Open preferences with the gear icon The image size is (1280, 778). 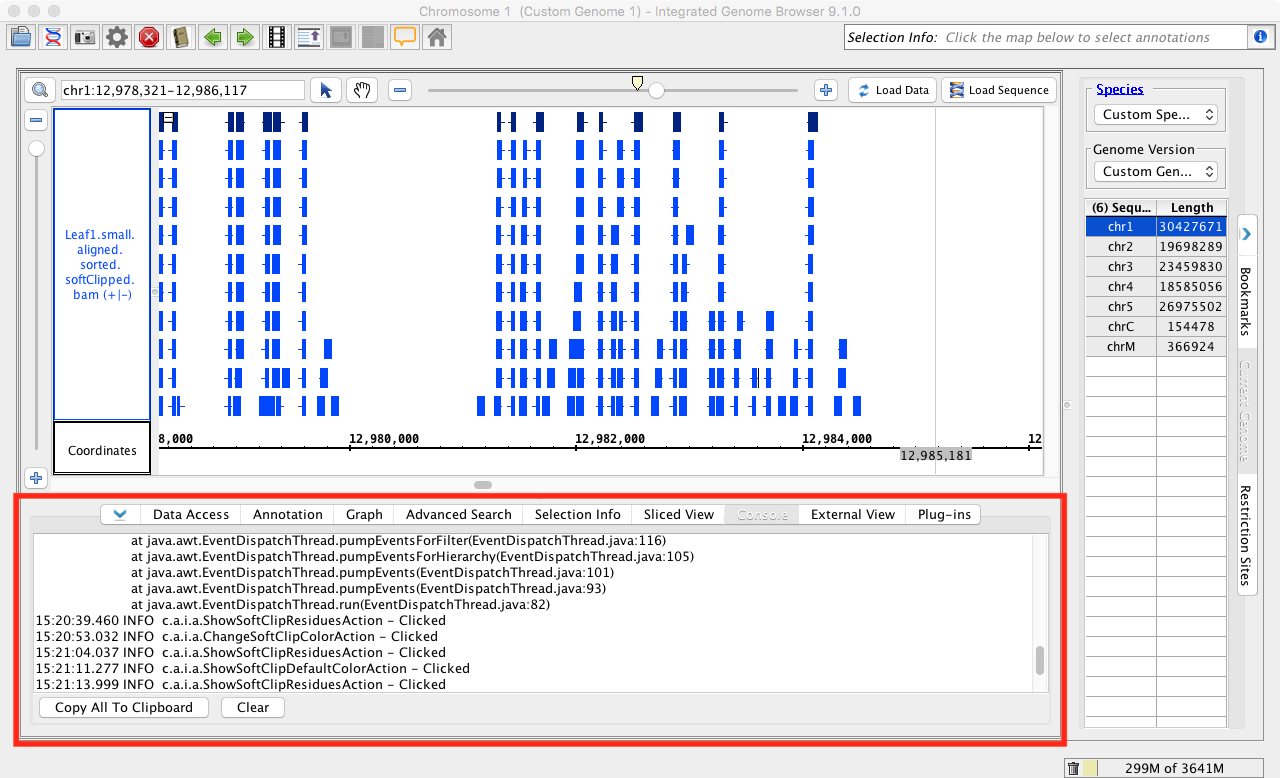coord(117,38)
